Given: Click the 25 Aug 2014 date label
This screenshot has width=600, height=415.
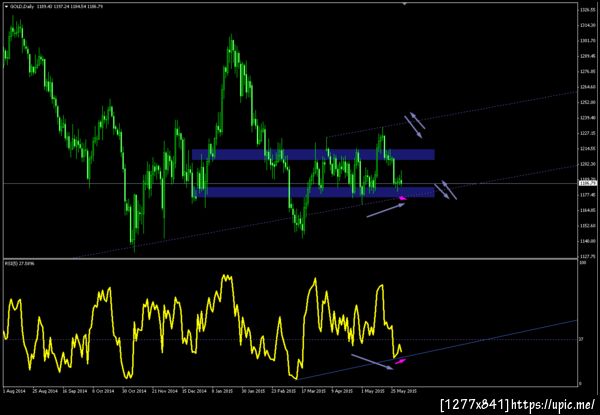Looking at the screenshot, I should [x=45, y=391].
